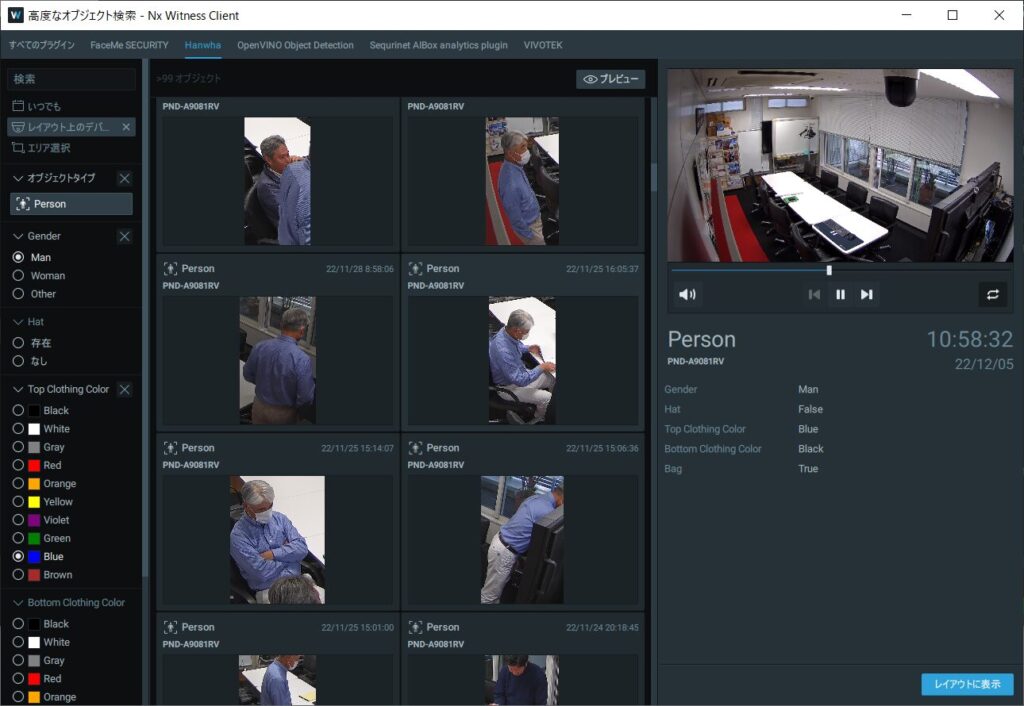Expand the Bottom Clothing Color section
Screen dimensions: 1024x706
[x=18, y=603]
